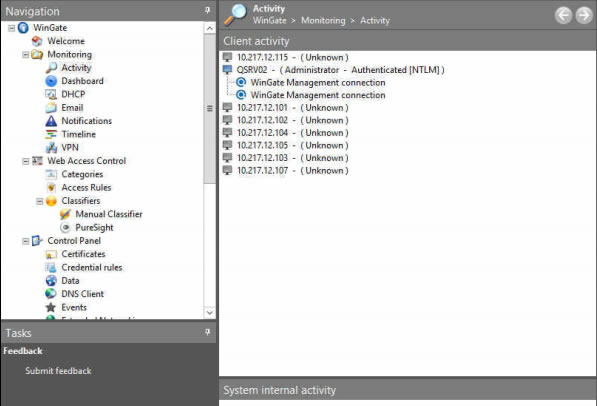
Task: Select the Credential rules tree item
Action: 92,268
